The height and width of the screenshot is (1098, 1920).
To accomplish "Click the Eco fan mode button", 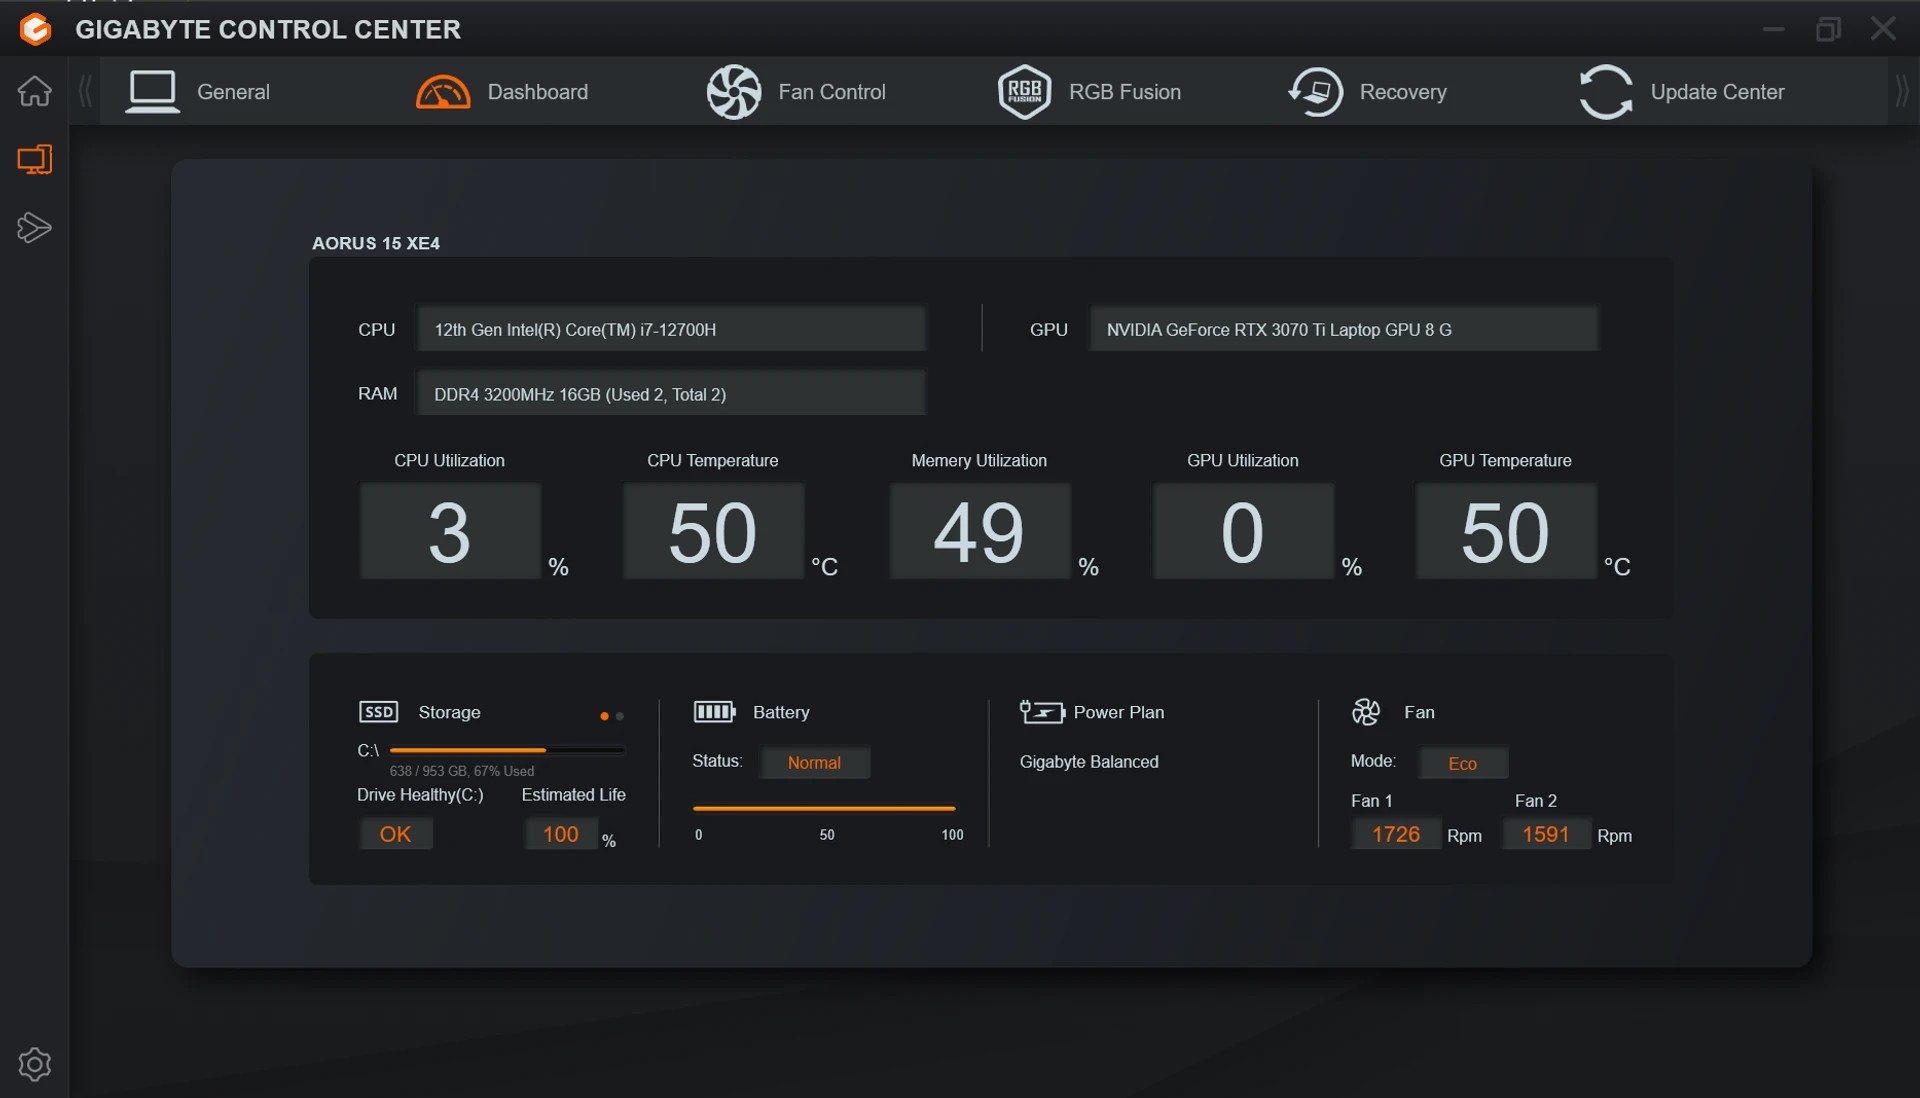I will 1462,764.
